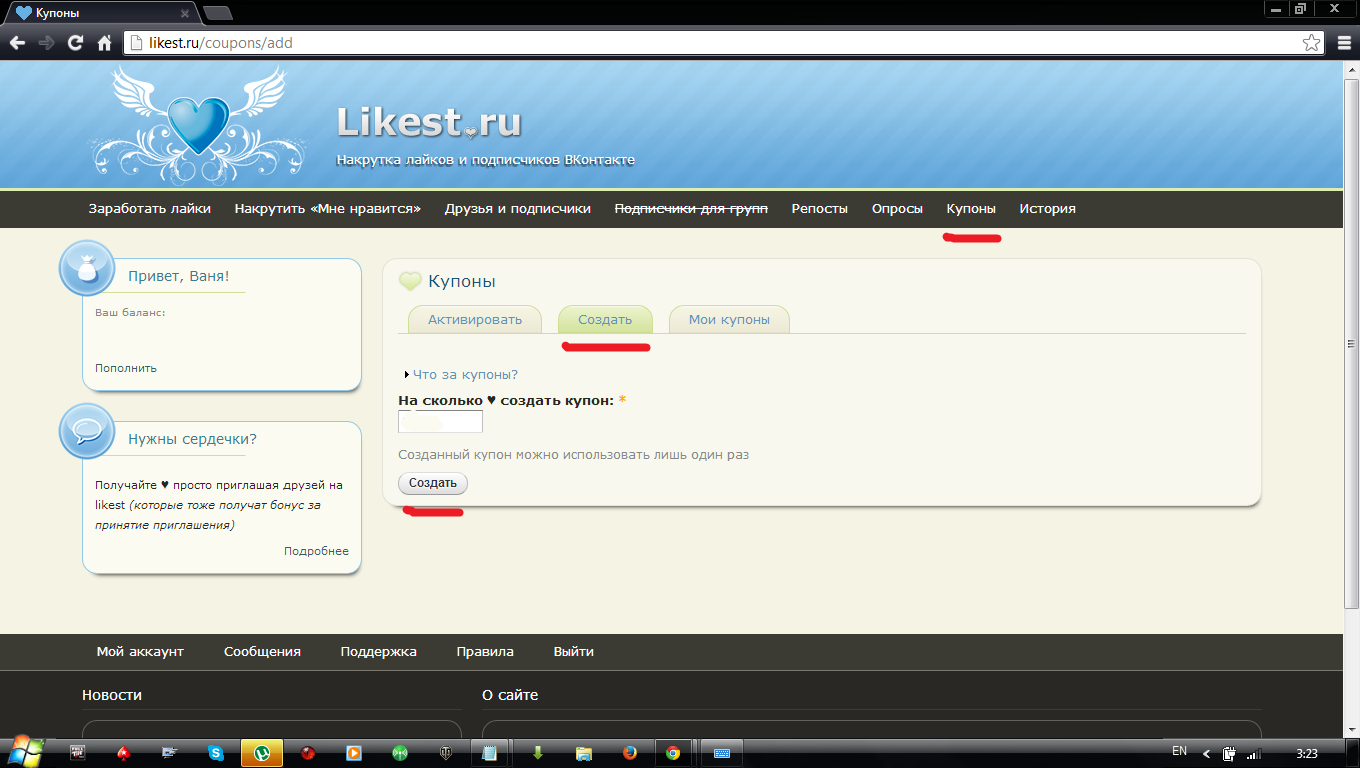
Task: Open green download arrow taskbar icon
Action: (x=538, y=753)
